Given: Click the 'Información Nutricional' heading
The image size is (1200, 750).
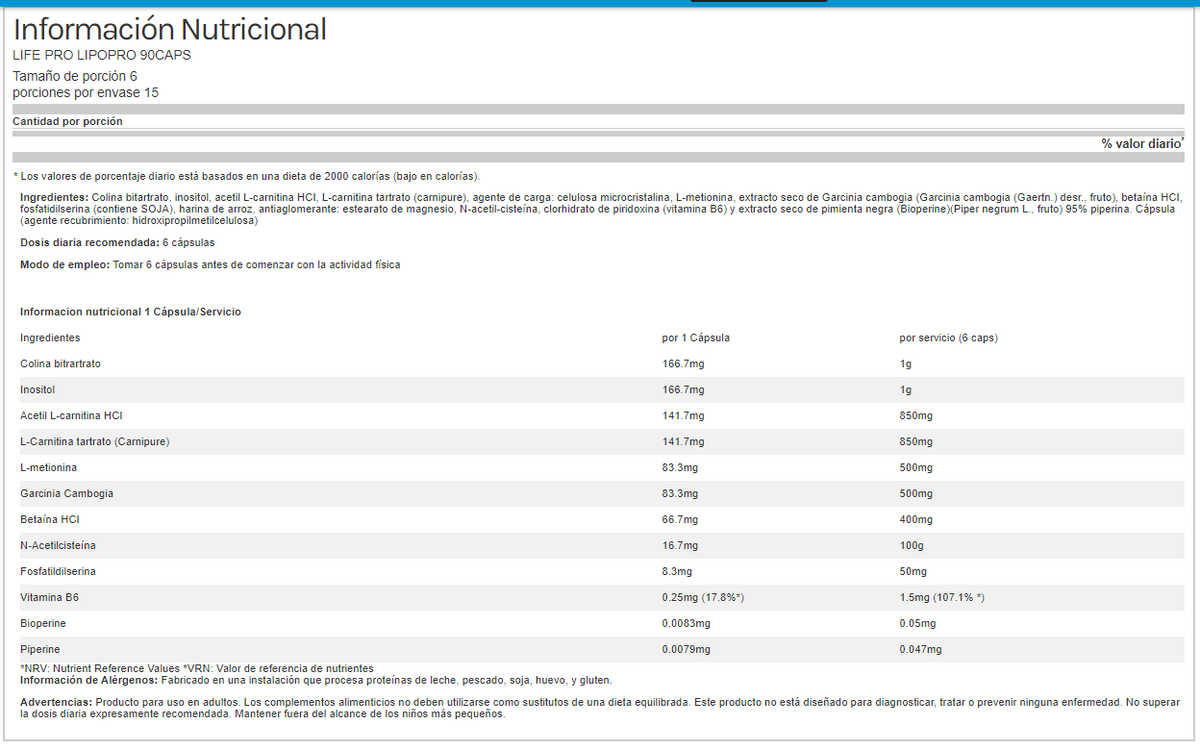Looking at the screenshot, I should tap(170, 30).
